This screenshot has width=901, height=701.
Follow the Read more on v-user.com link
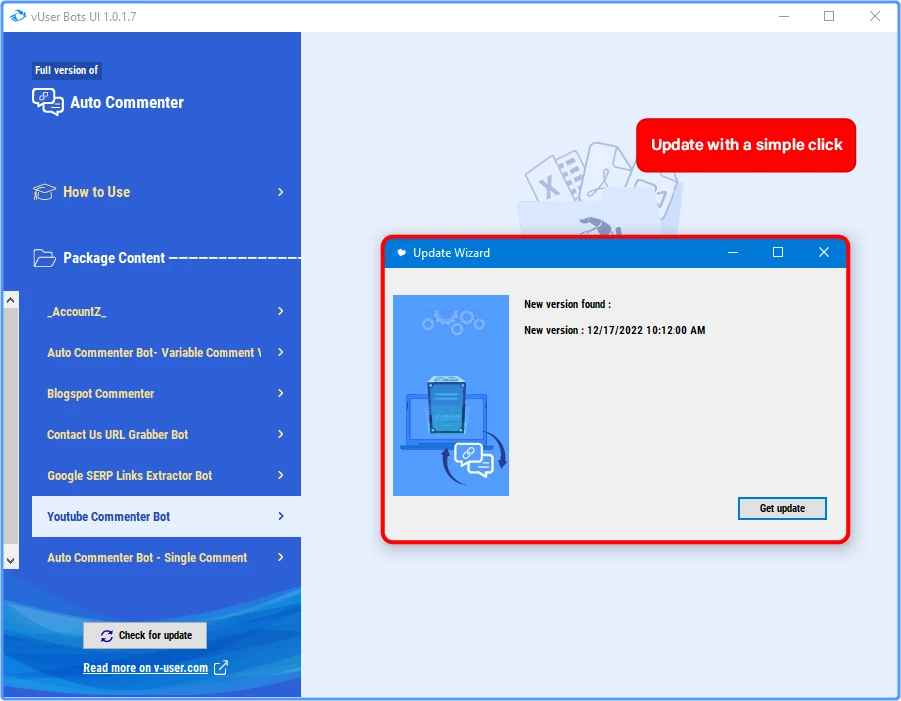(x=145, y=668)
